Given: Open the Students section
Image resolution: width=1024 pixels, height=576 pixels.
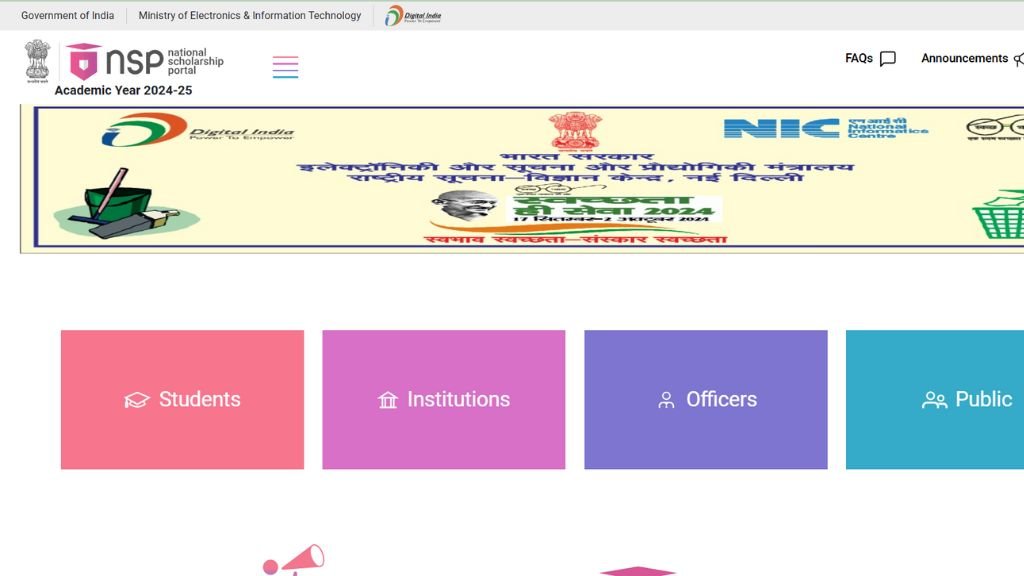Looking at the screenshot, I should [182, 400].
